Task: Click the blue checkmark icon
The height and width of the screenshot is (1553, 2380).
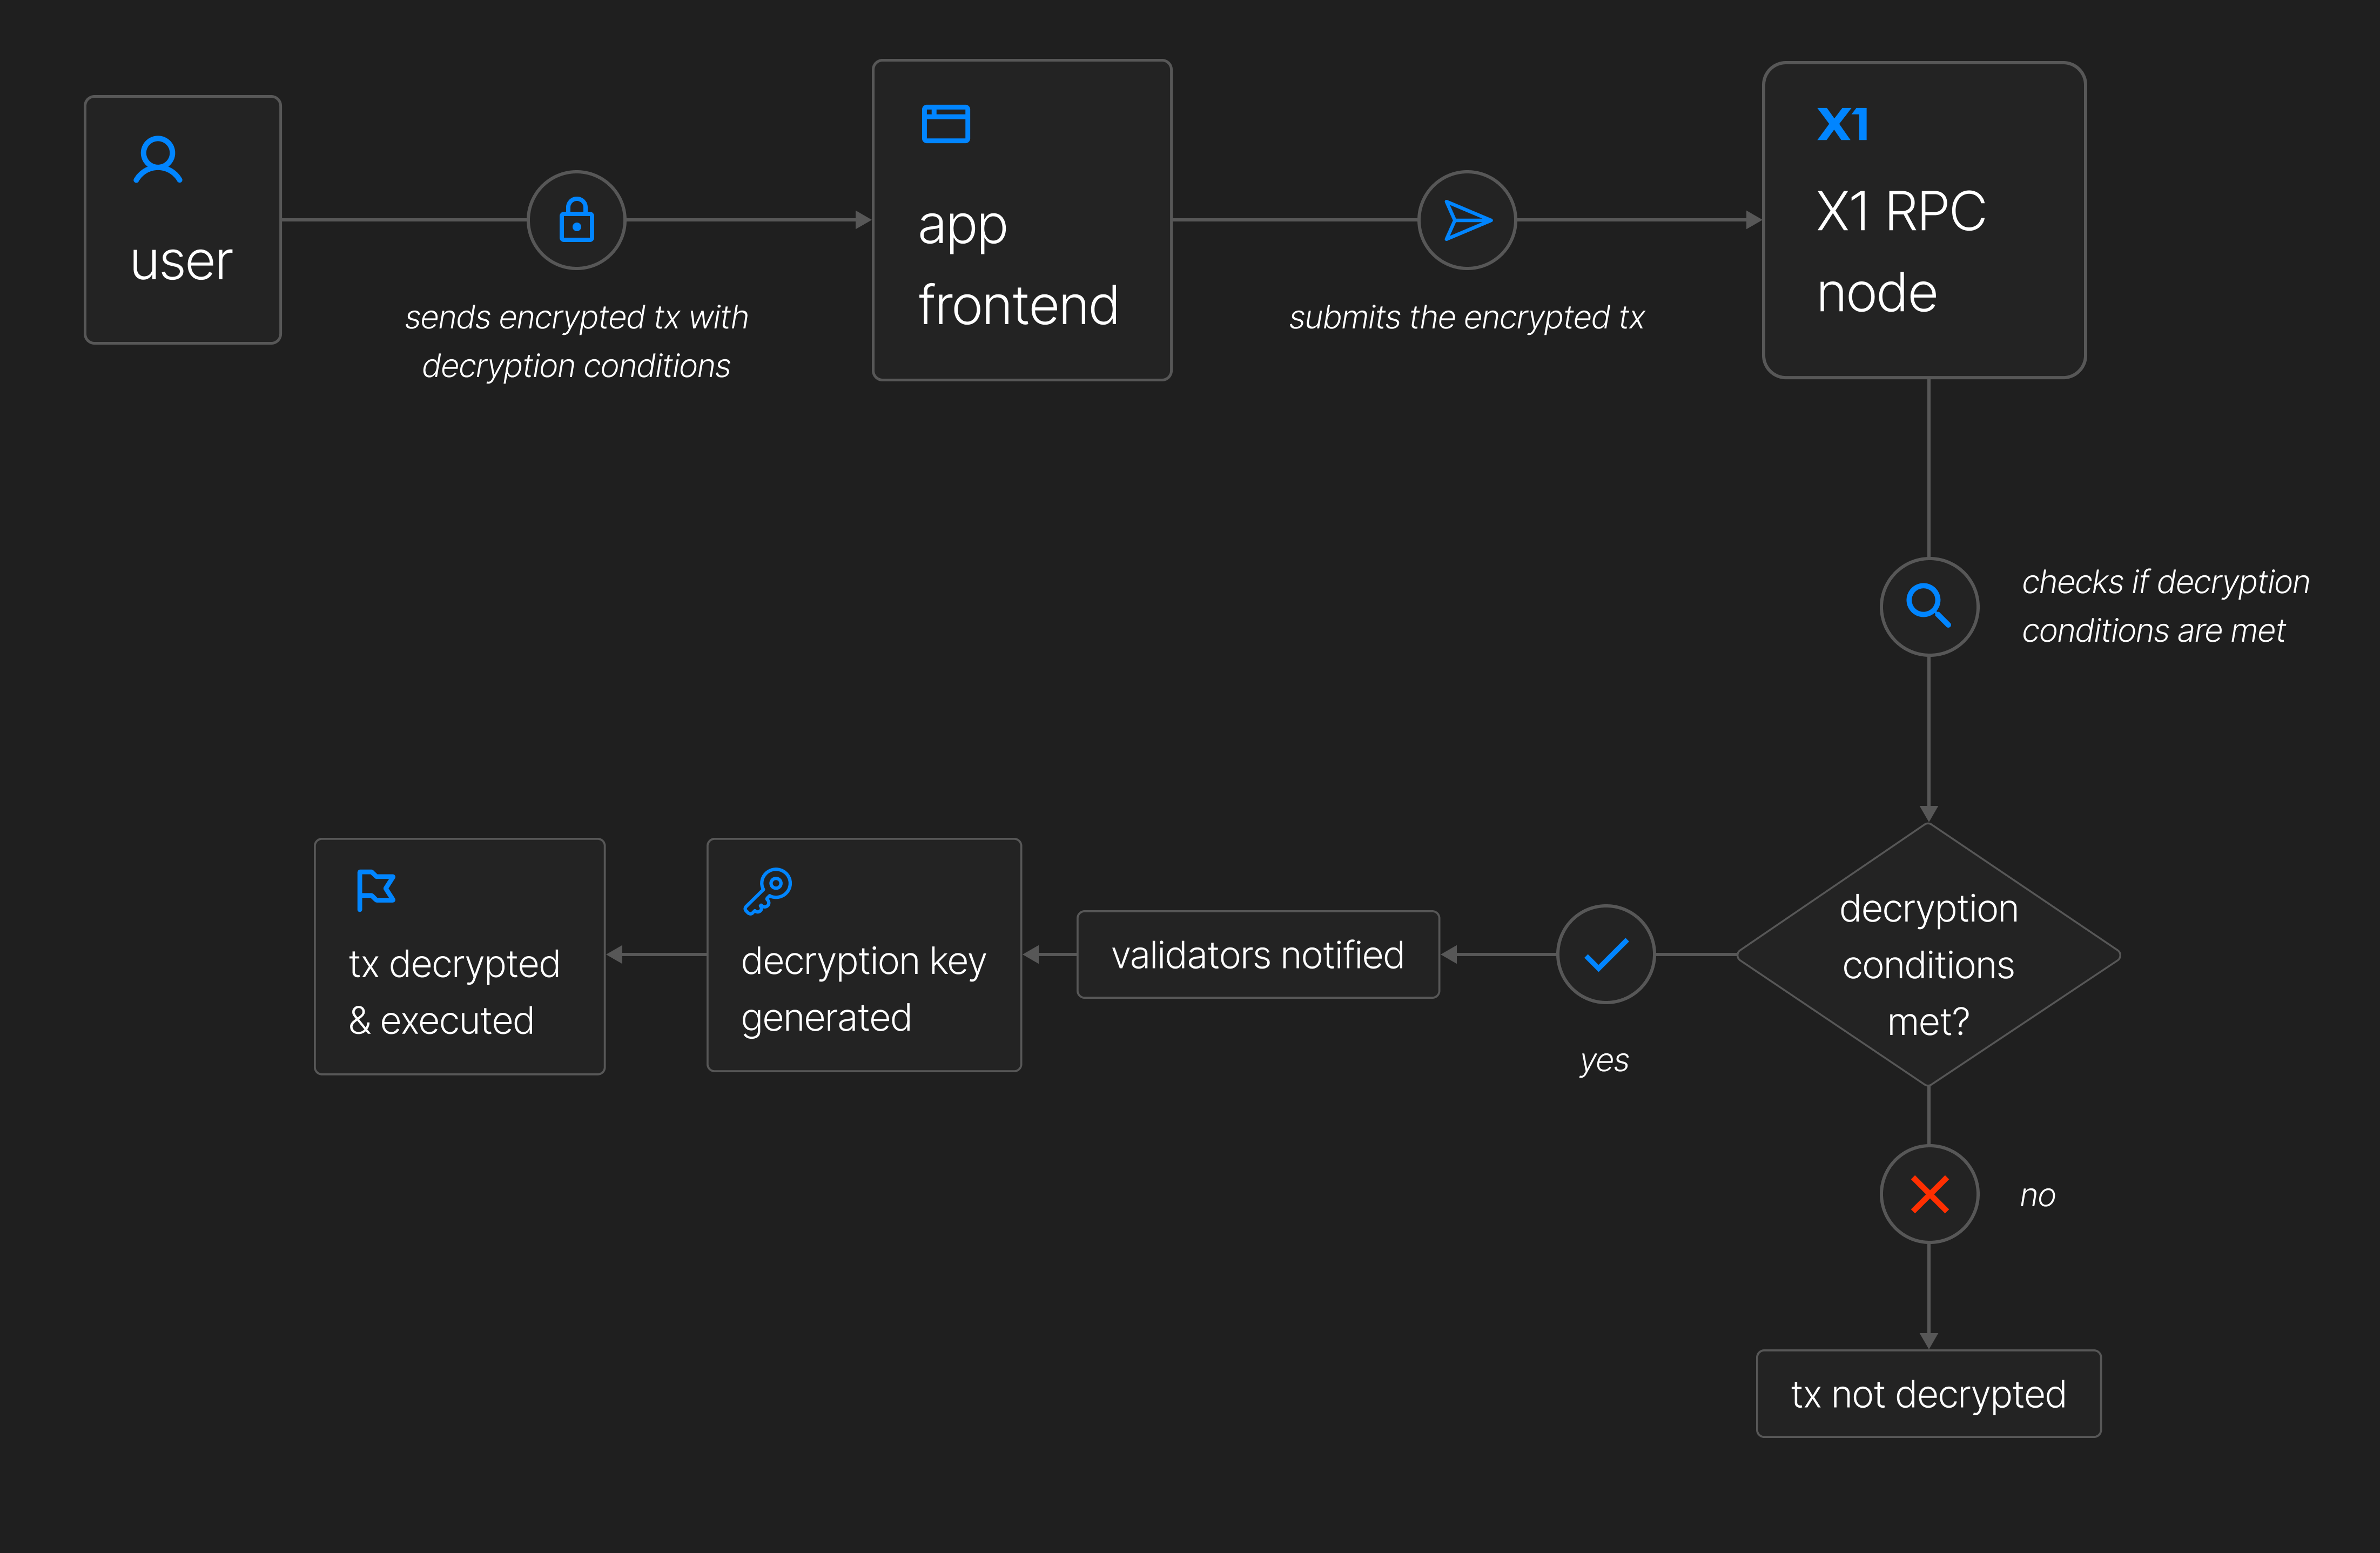Action: click(1606, 954)
